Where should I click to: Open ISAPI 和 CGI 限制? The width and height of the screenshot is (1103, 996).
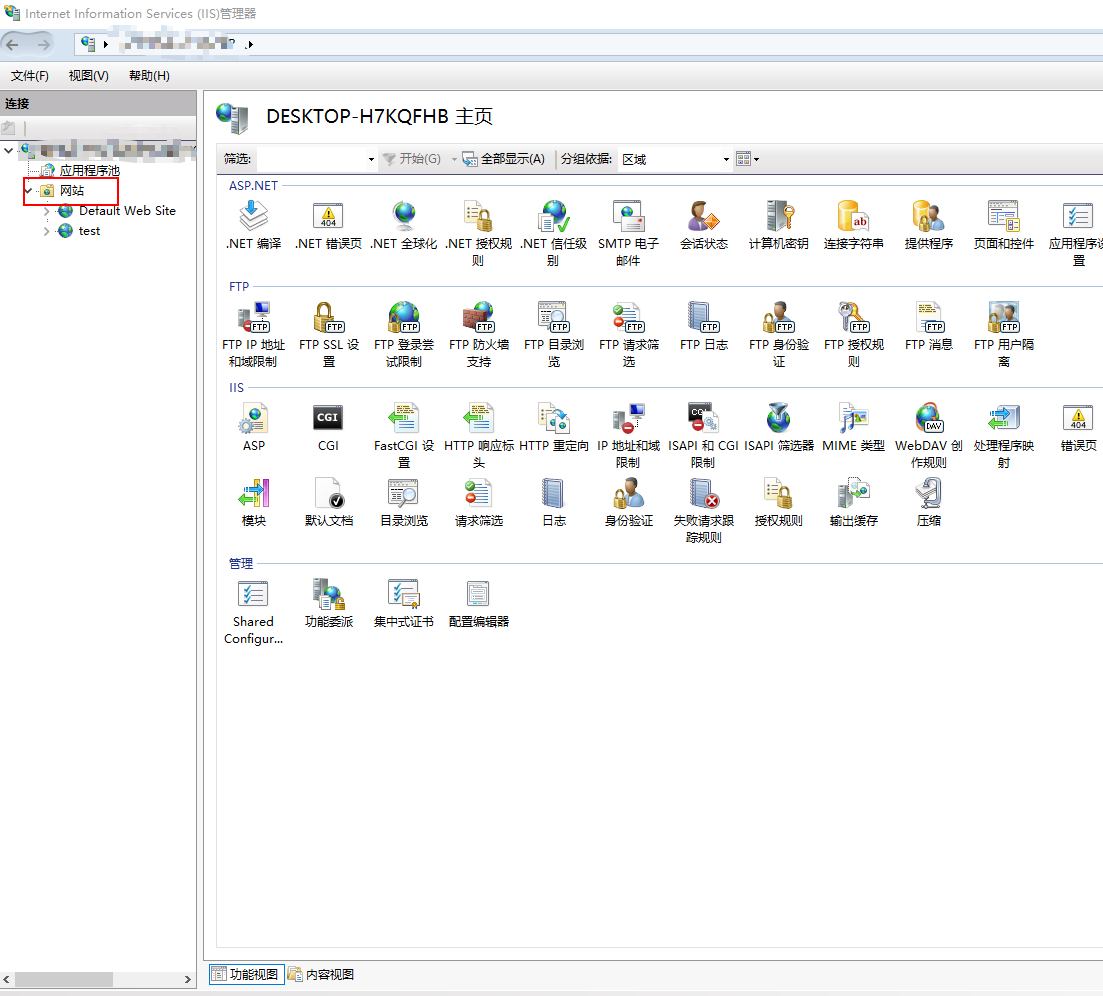[703, 435]
